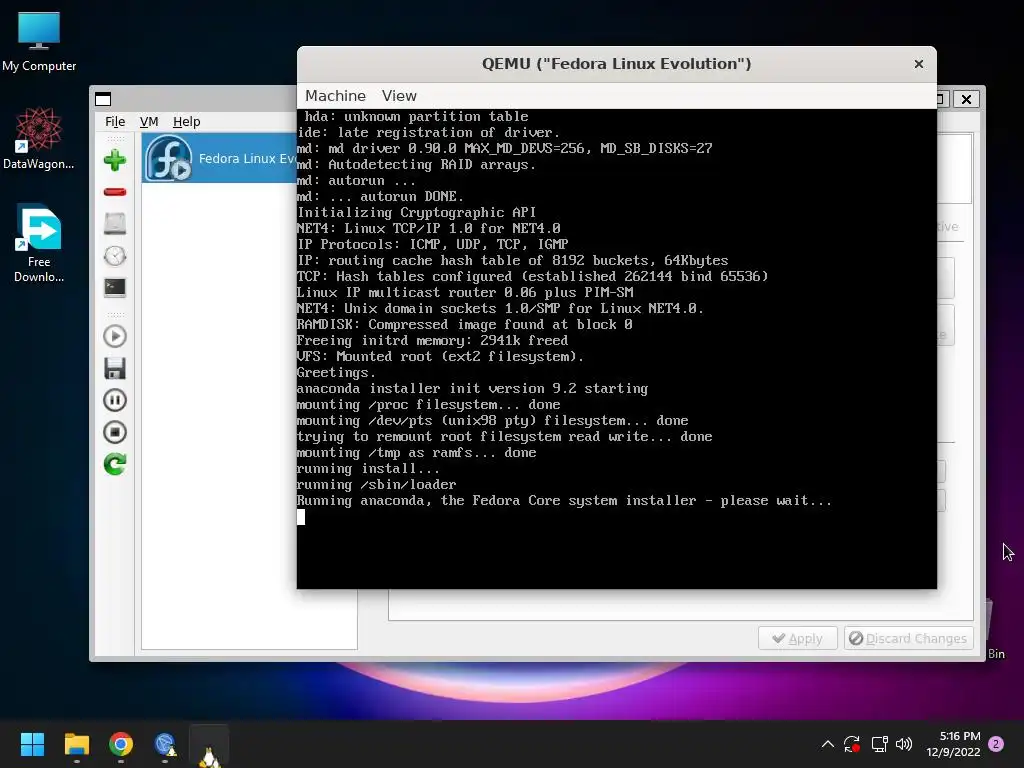Click the volume speaker tray icon

click(904, 744)
